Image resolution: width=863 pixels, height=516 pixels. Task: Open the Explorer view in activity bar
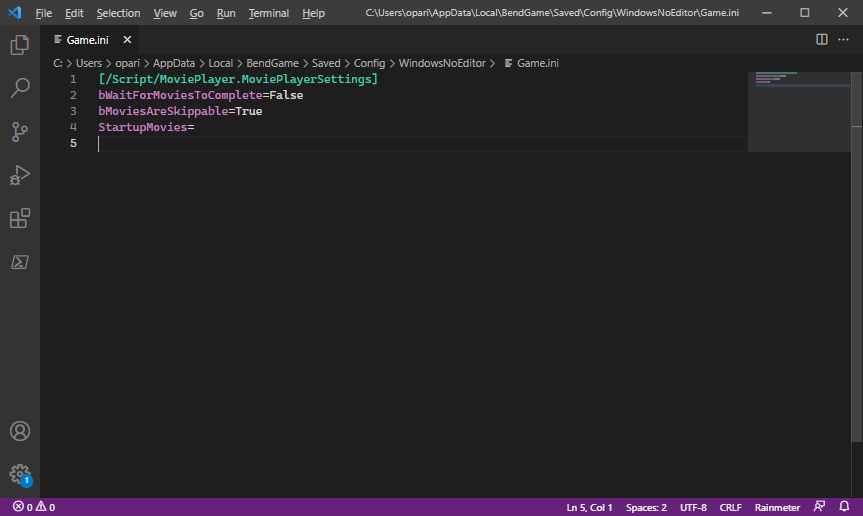click(x=20, y=45)
